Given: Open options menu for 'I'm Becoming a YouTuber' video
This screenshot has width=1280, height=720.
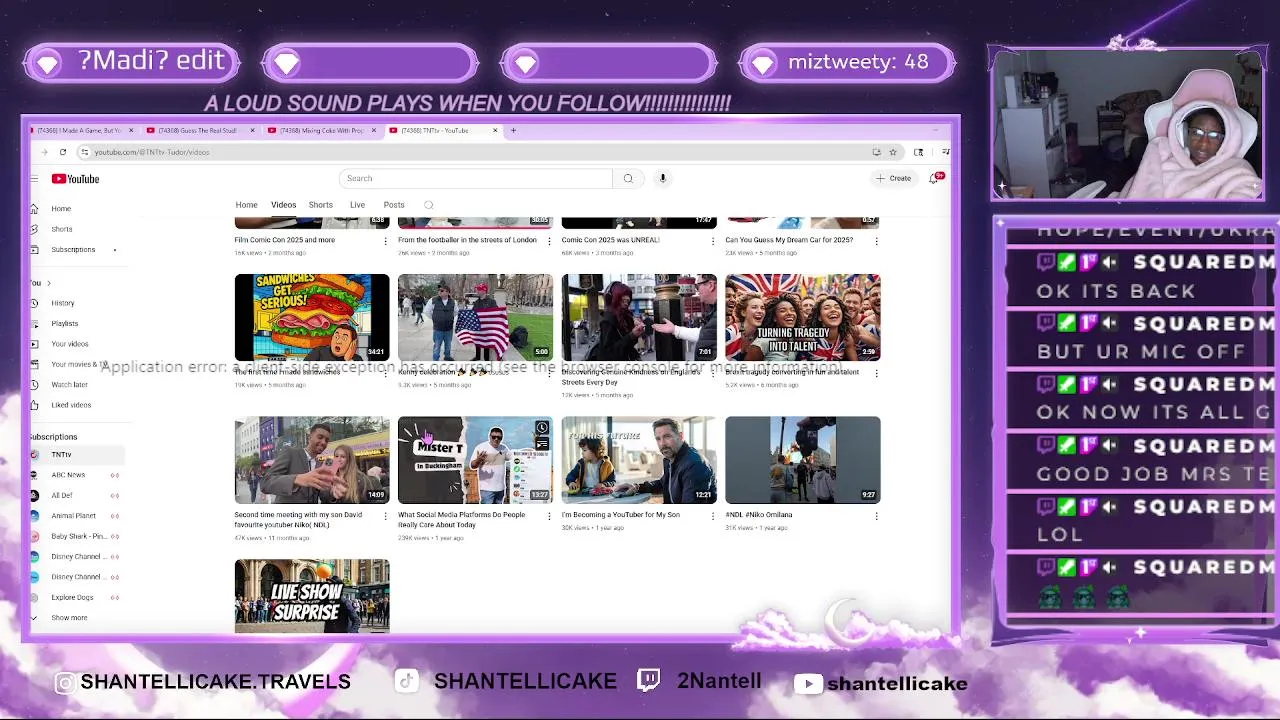Looking at the screenshot, I should click(x=713, y=516).
